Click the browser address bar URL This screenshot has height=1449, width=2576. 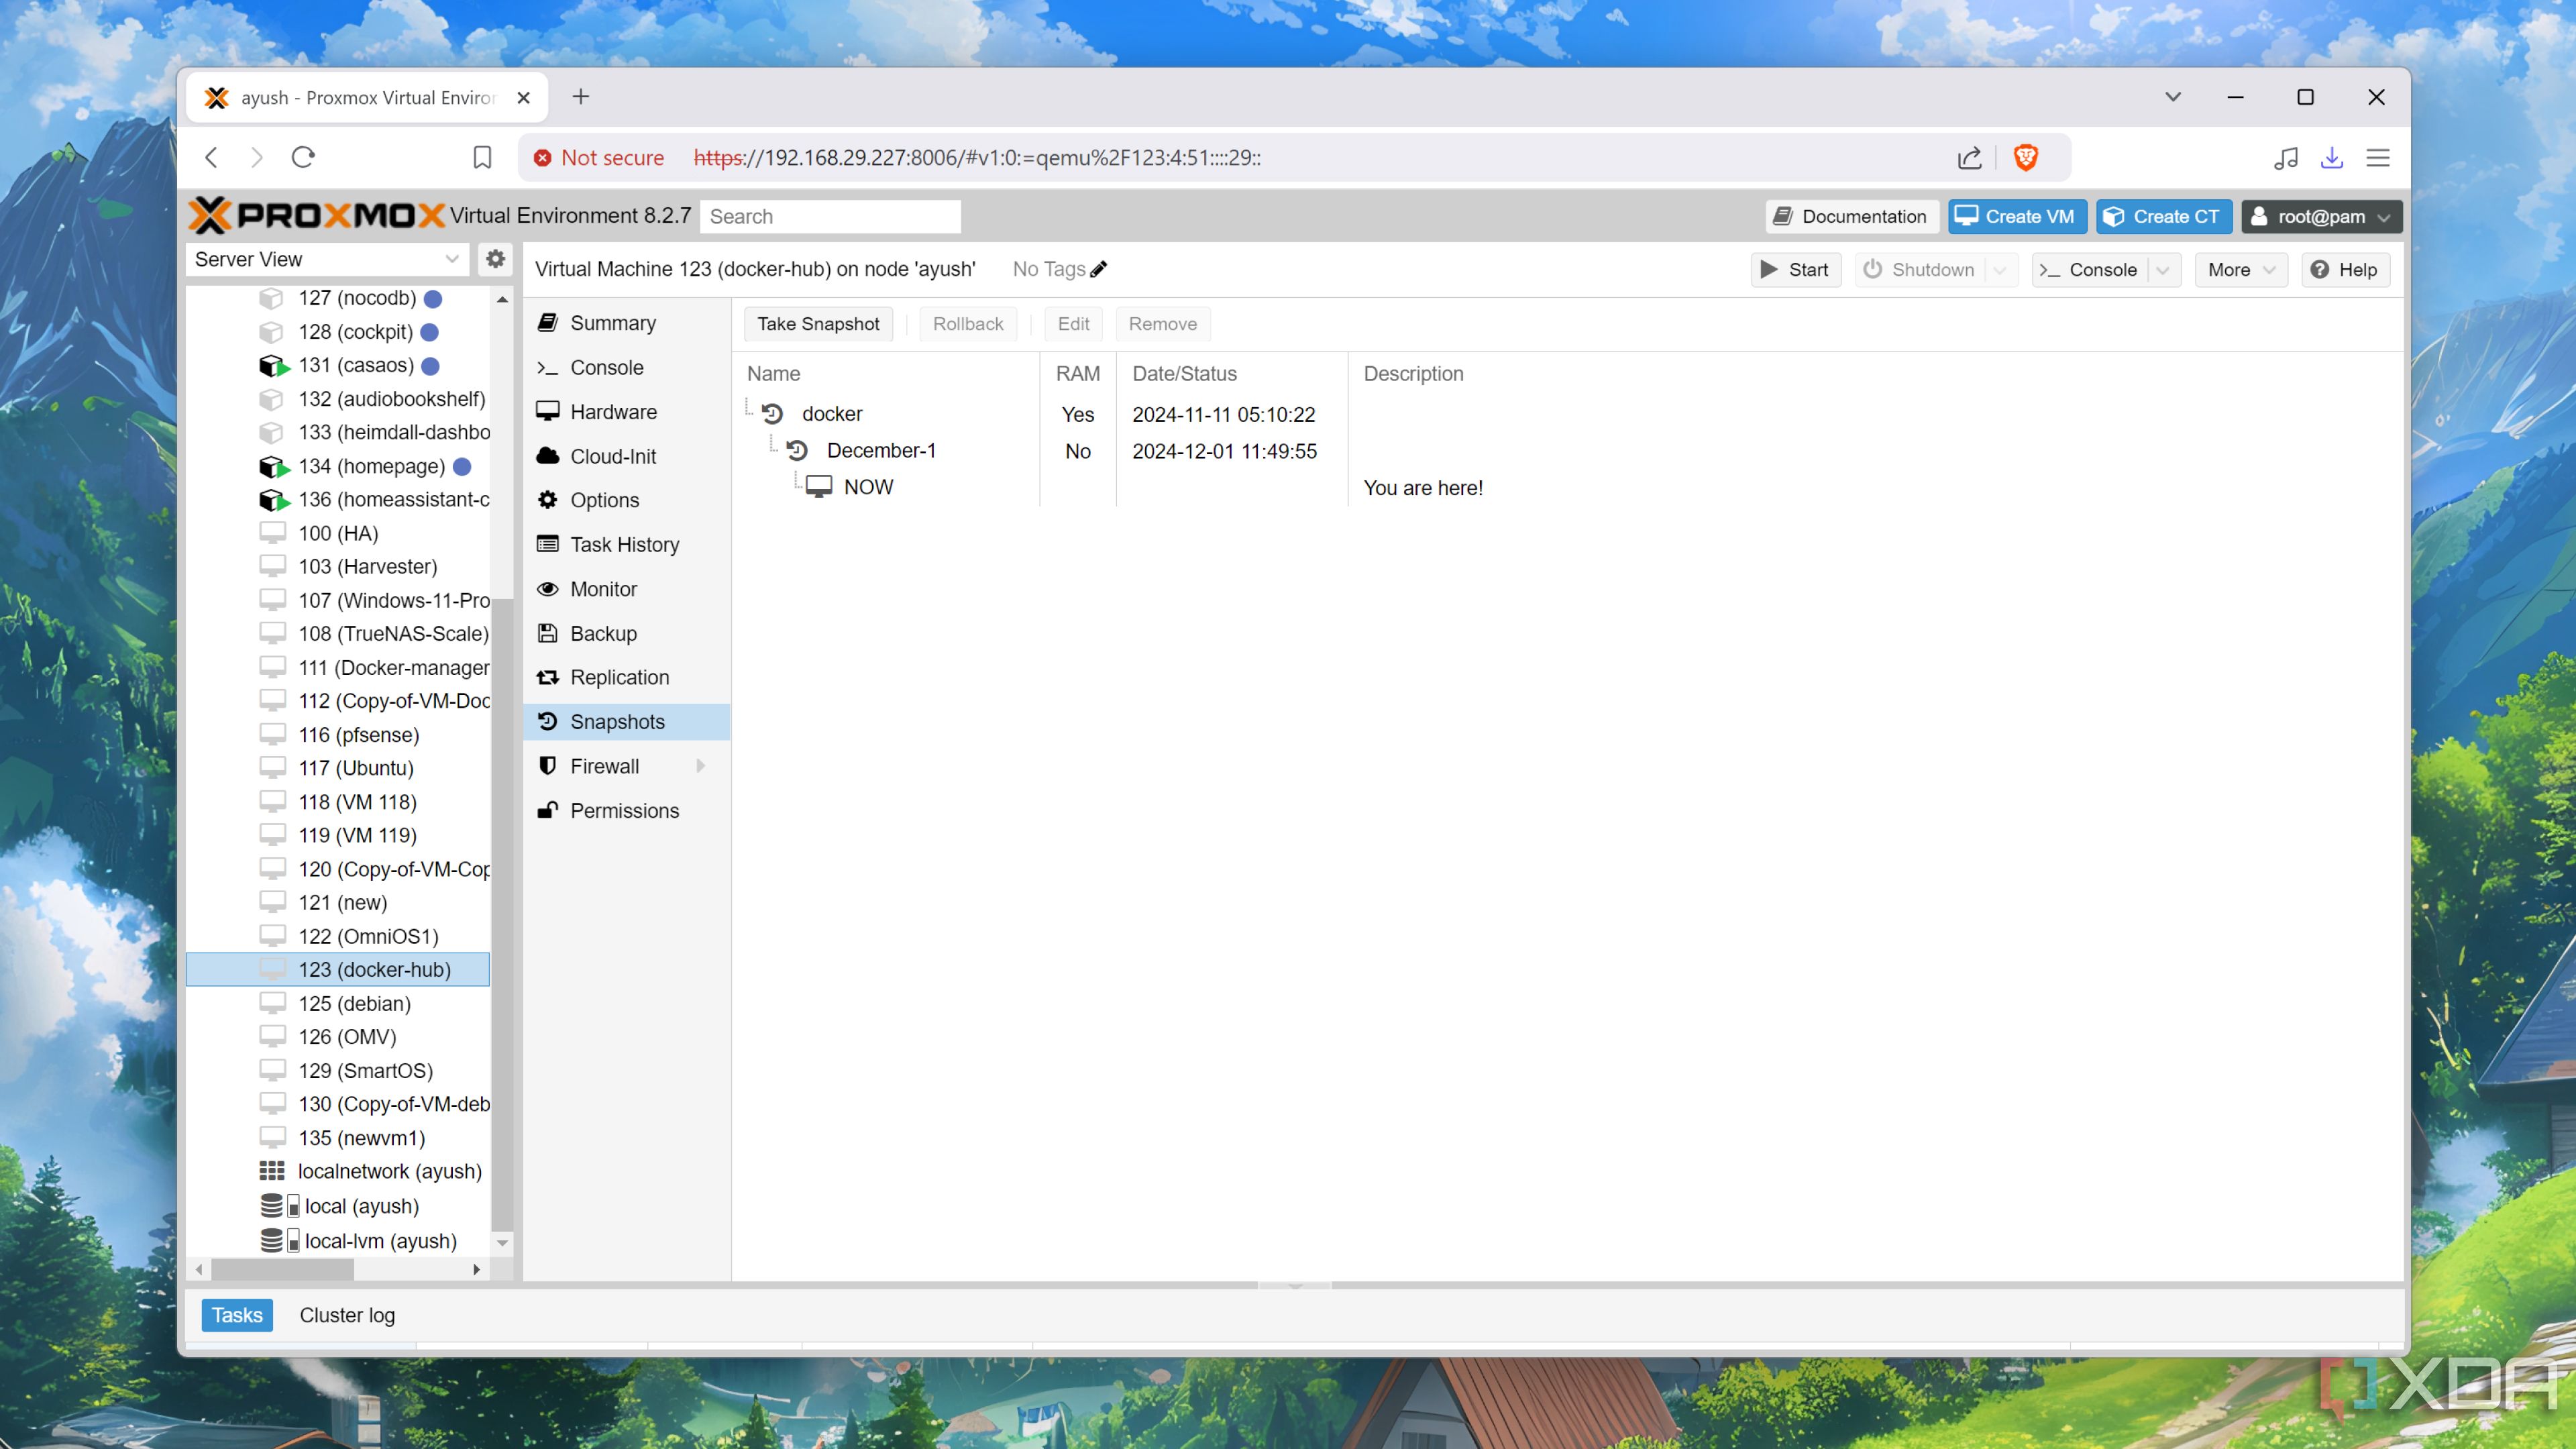[977, 157]
